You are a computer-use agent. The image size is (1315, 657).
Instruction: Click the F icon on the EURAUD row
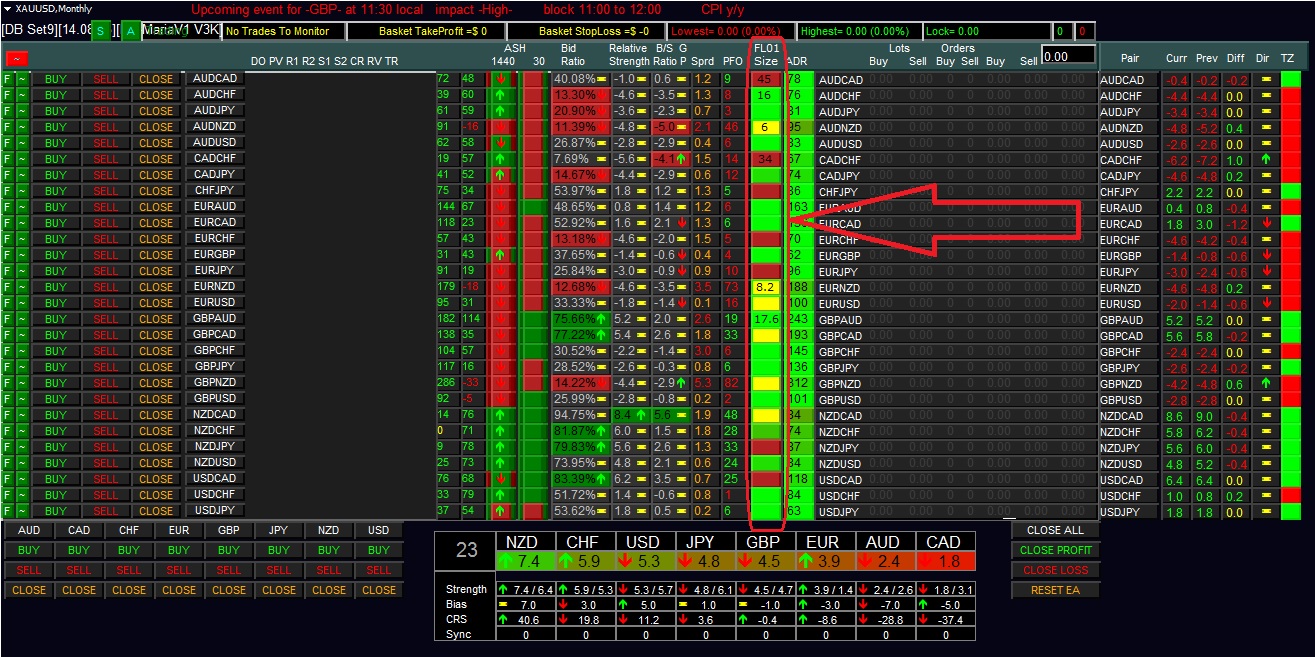click(8, 207)
